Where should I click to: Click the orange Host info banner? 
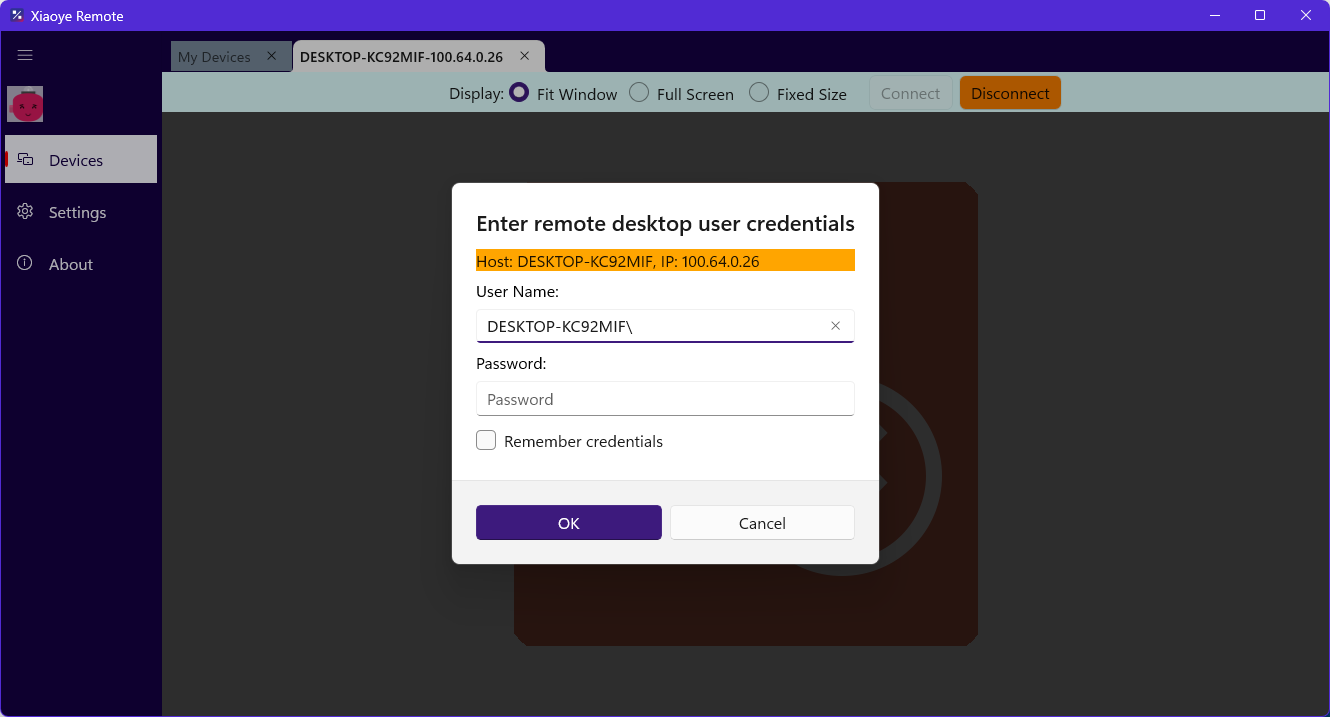pos(665,260)
